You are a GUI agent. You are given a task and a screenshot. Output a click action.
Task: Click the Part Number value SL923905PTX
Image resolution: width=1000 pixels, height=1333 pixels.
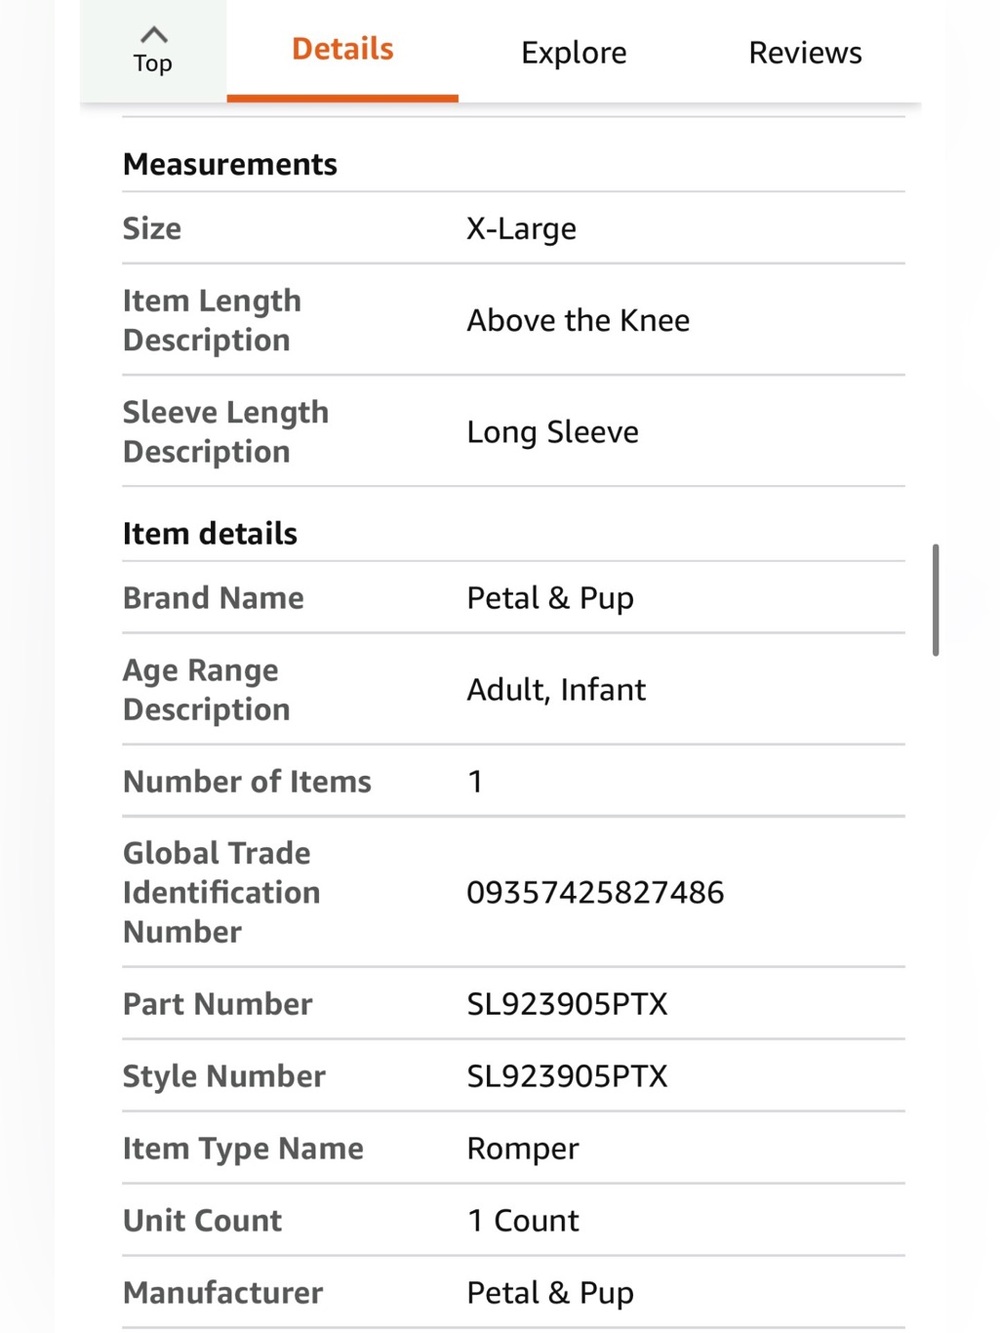(x=567, y=1004)
